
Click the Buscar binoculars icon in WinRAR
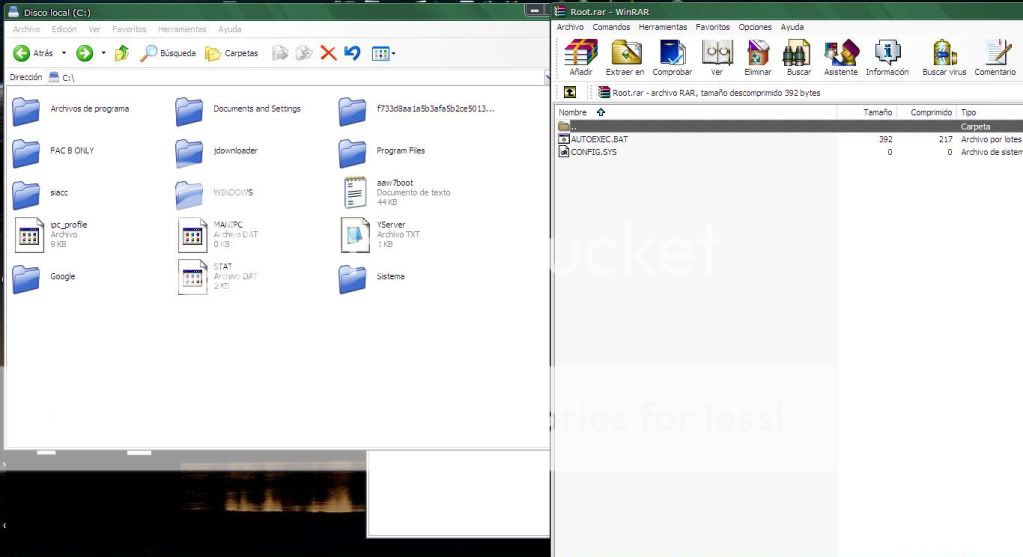click(x=798, y=57)
